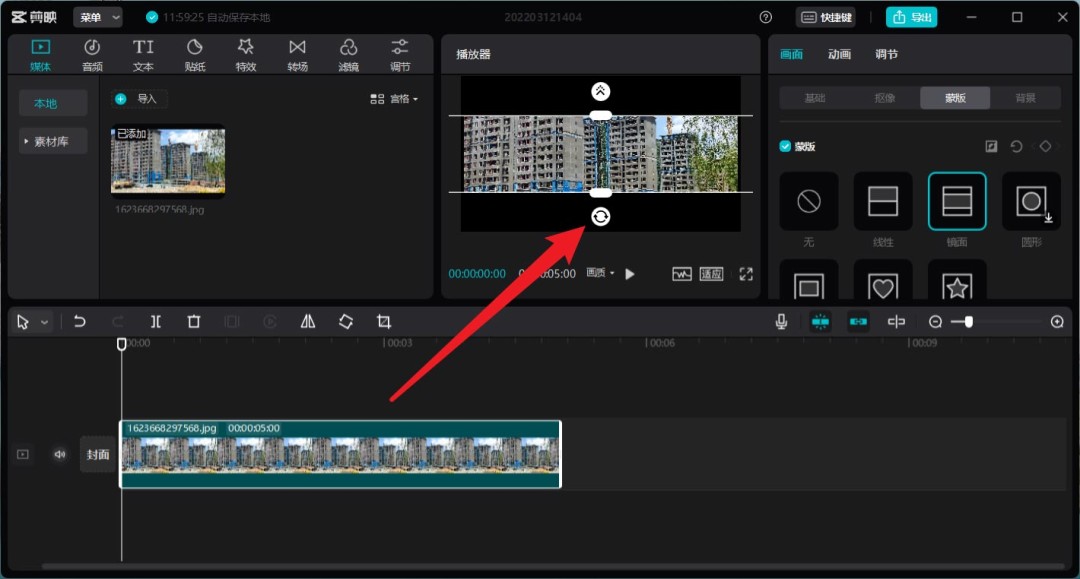Select the crop tool above the timeline
This screenshot has width=1080, height=579.
click(385, 321)
